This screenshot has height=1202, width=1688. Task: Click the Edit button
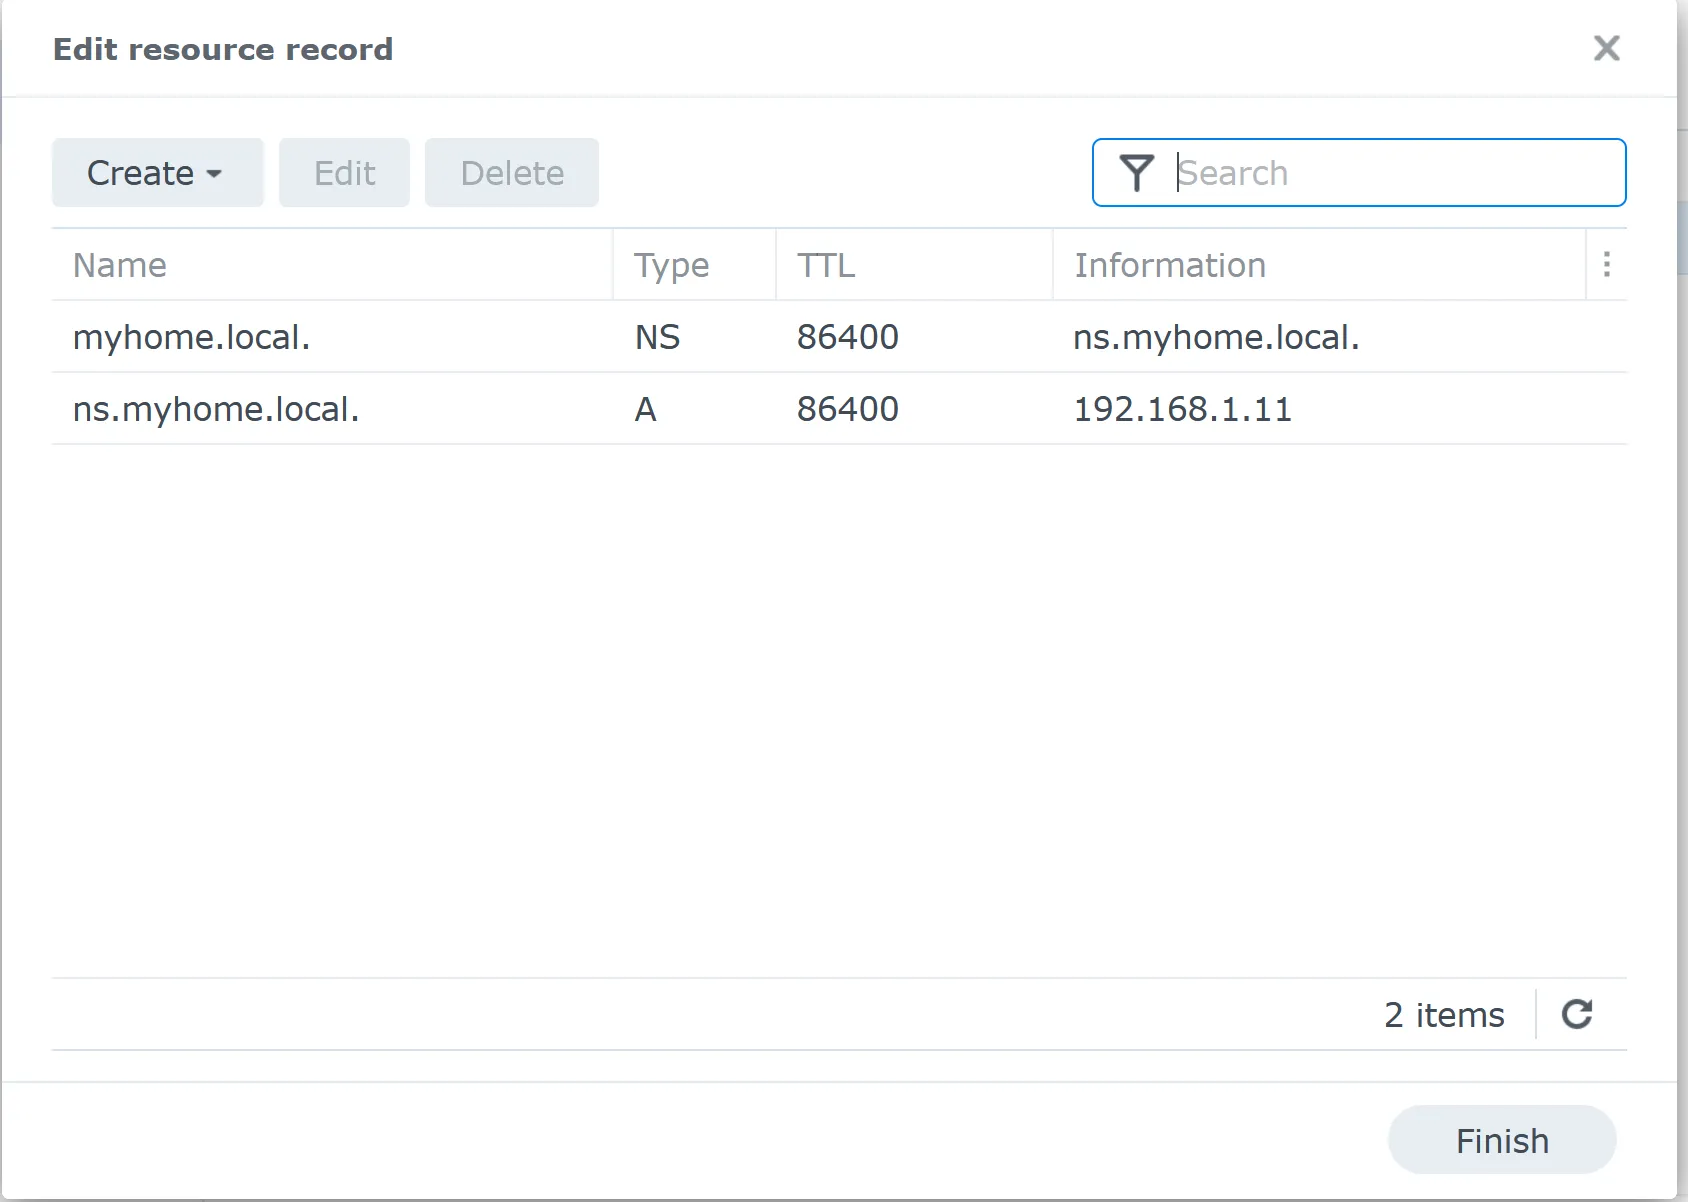tap(344, 173)
